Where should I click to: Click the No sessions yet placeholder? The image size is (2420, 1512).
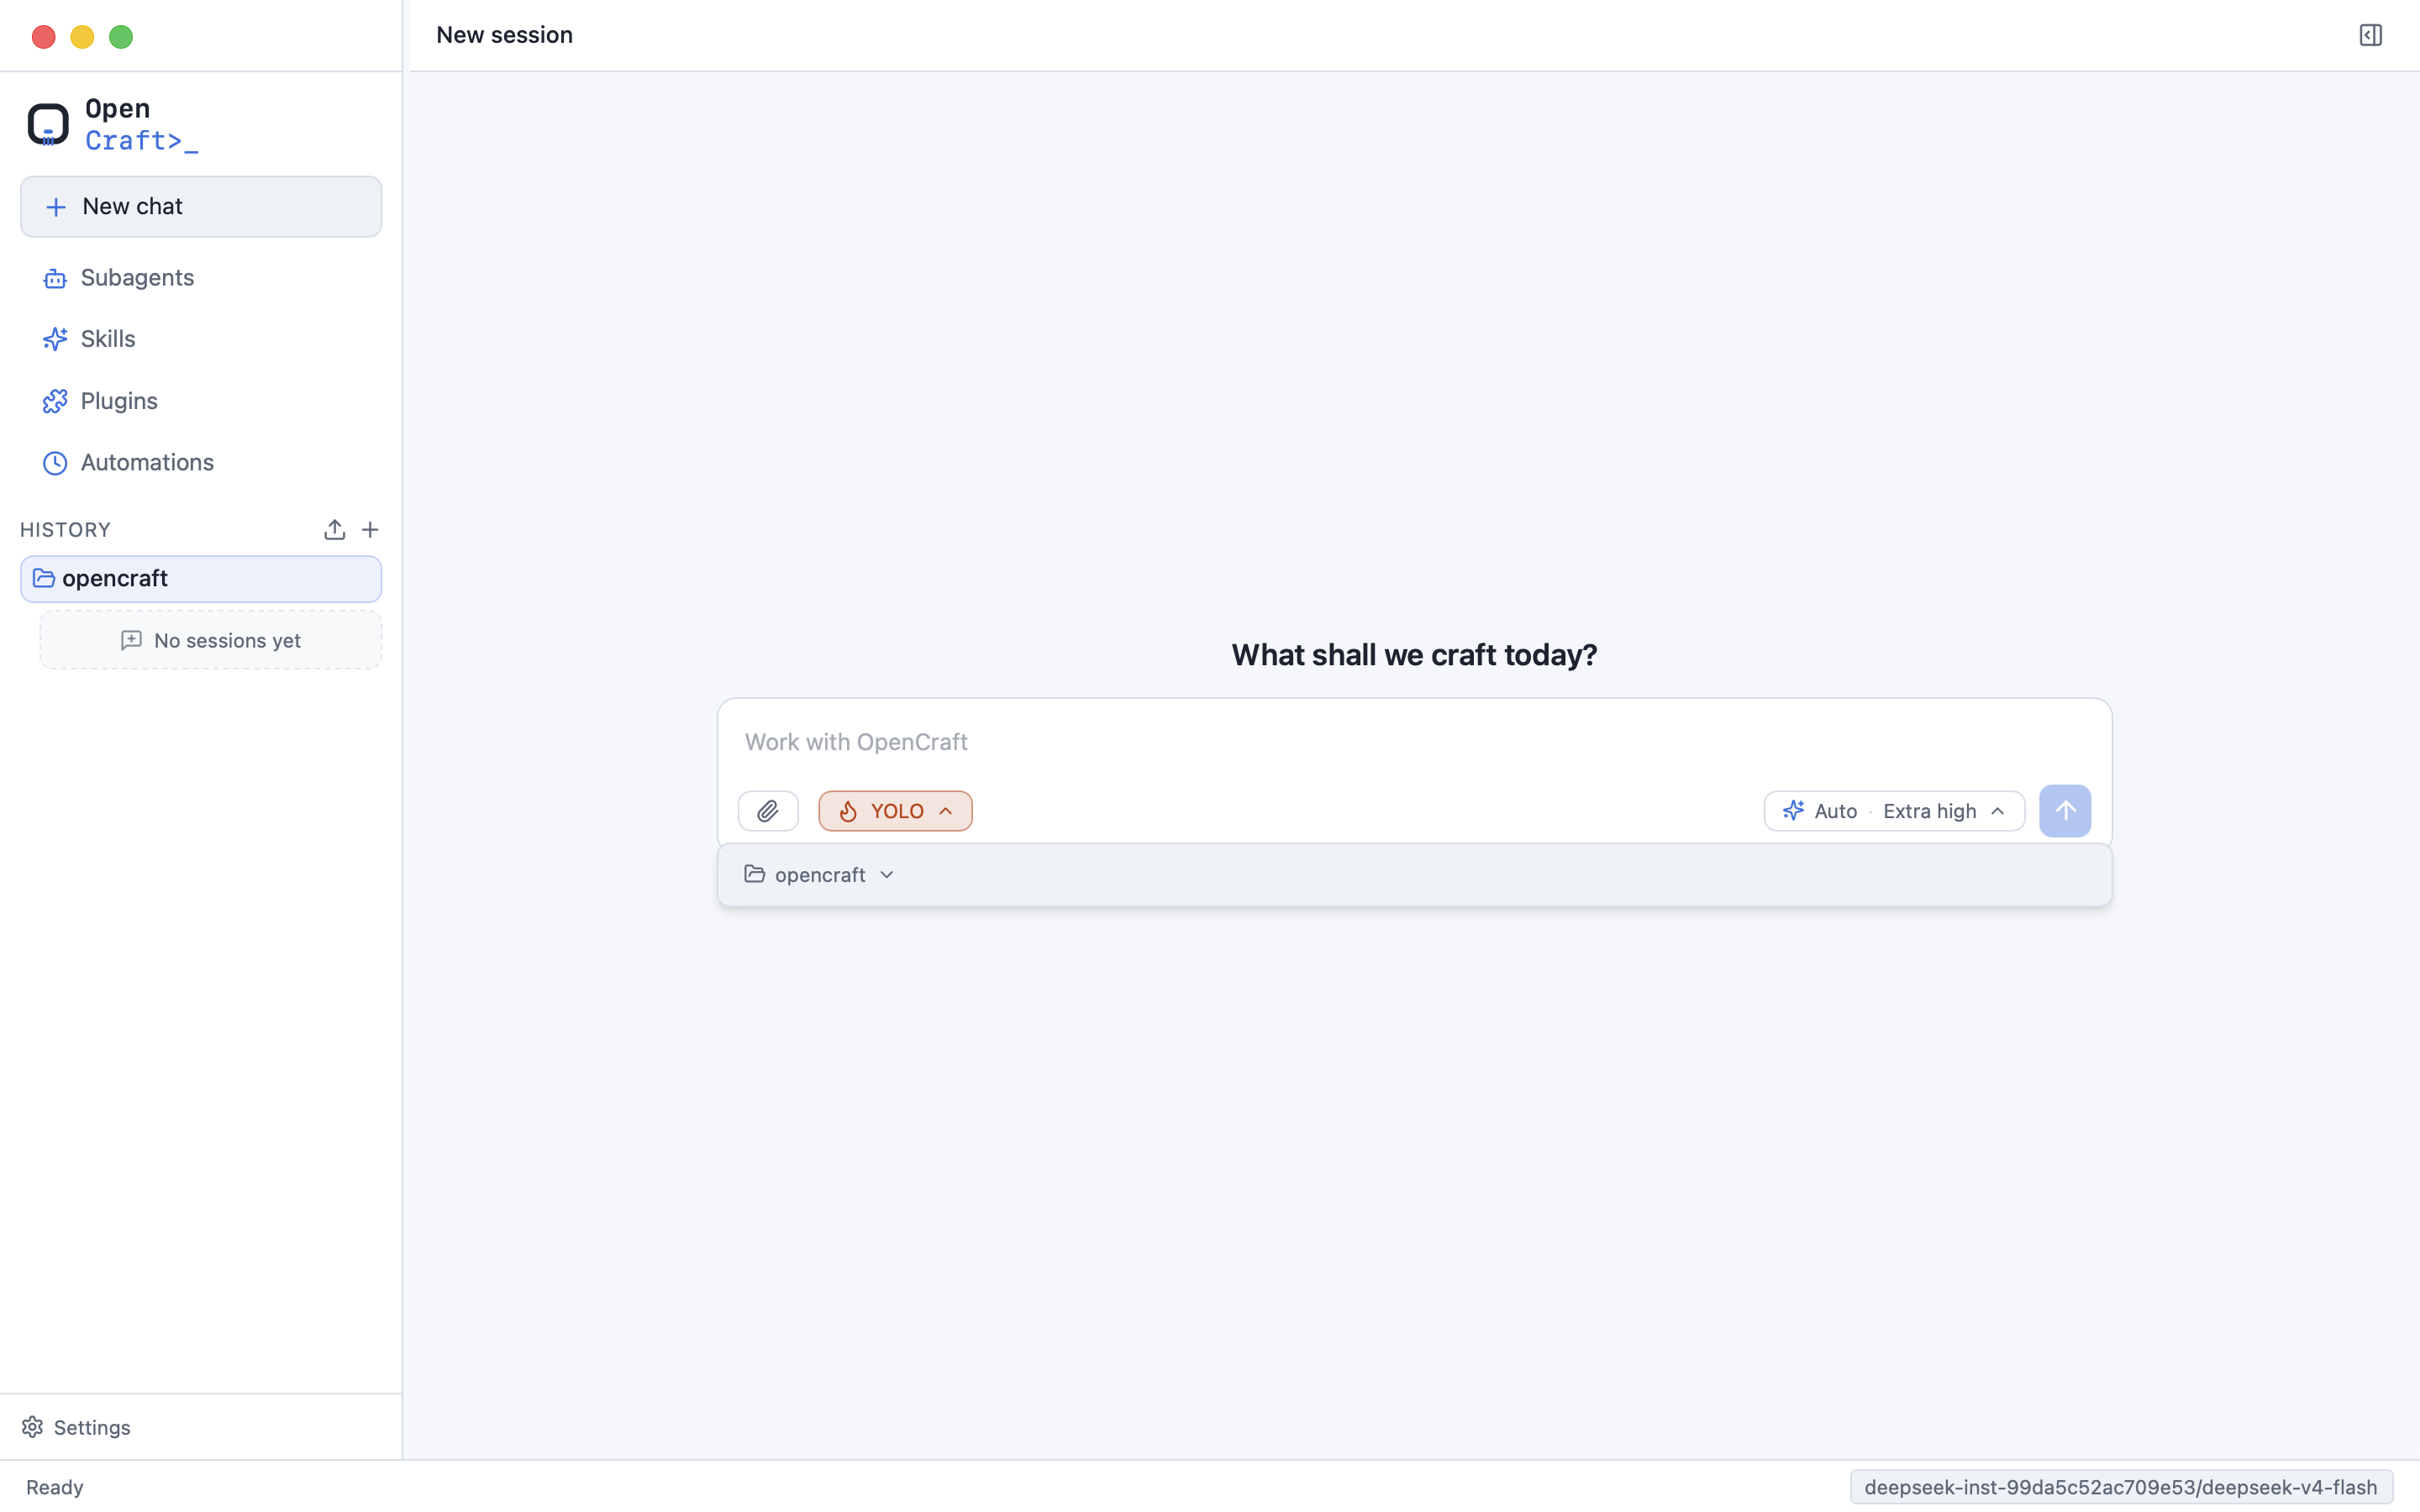211,640
